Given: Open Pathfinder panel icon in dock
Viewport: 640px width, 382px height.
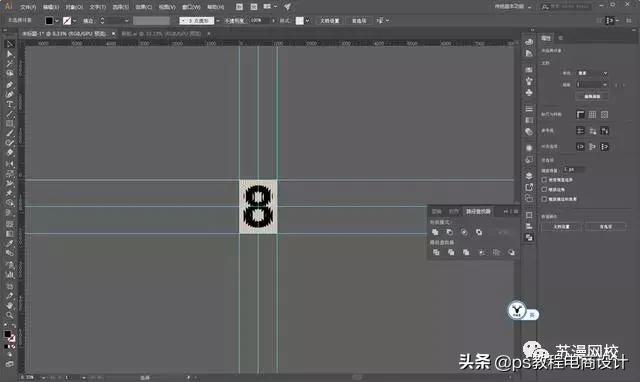Looking at the screenshot, I should click(529, 238).
